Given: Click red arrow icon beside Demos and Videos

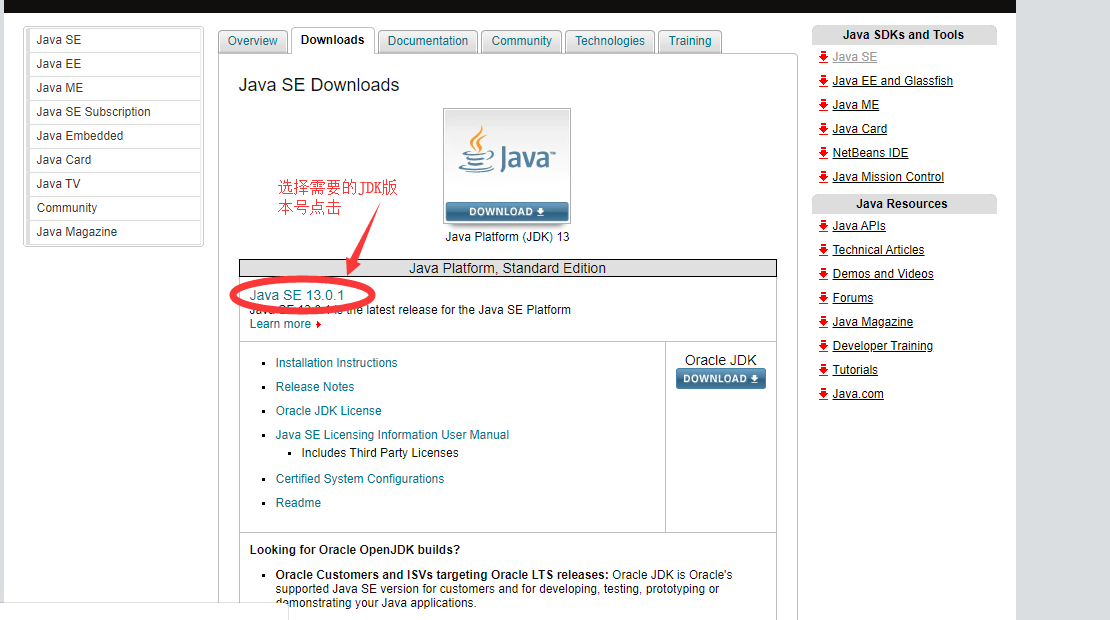Looking at the screenshot, I should tap(823, 274).
